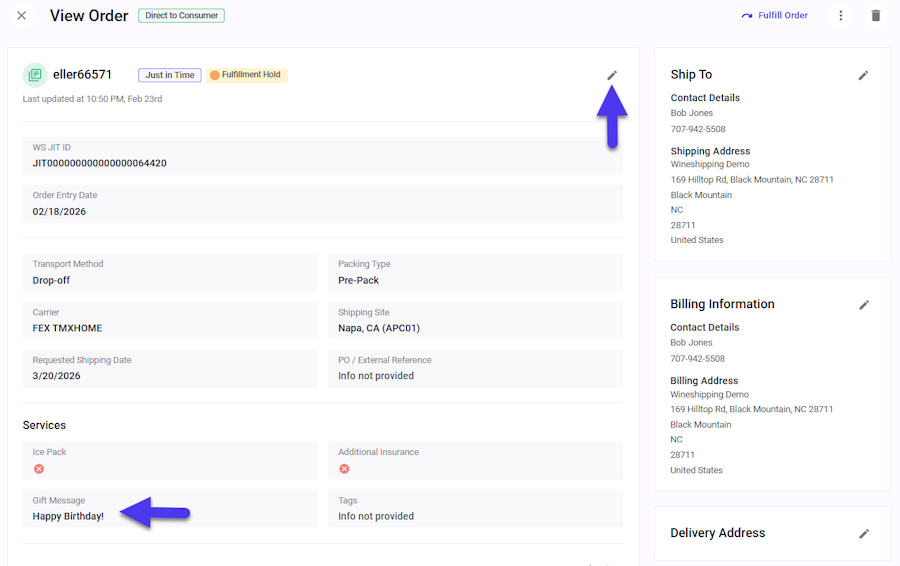Select the Happy Birthday gift message
Screen dimensions: 900x566
point(68,516)
